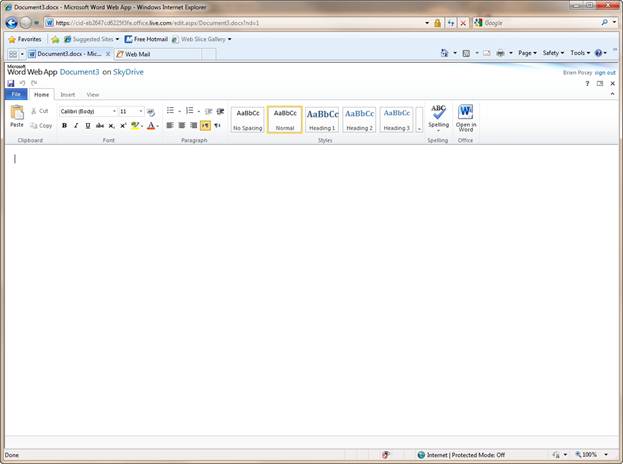The image size is (623, 464).
Task: Decrease the paragraph indent
Action: pos(209,111)
